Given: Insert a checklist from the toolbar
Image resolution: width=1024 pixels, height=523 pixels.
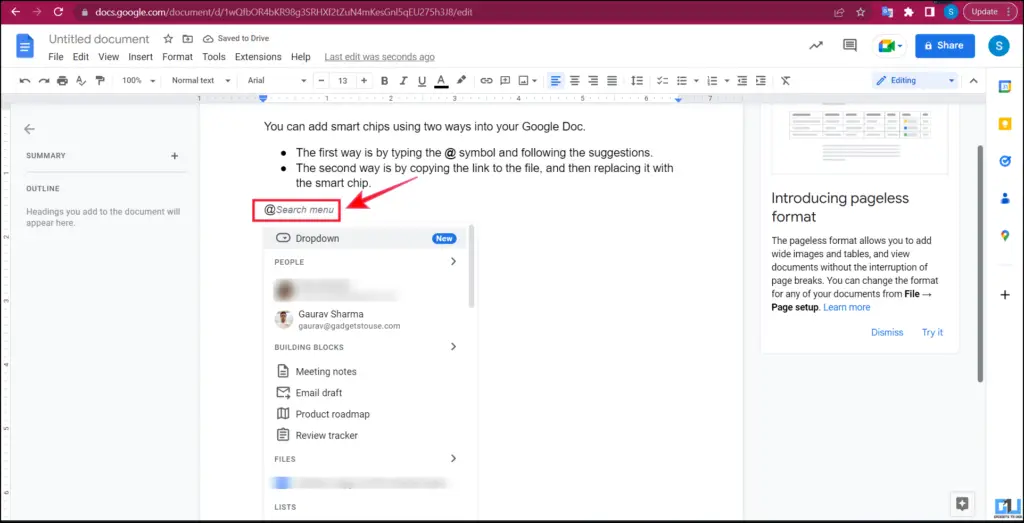Looking at the screenshot, I should (x=662, y=81).
